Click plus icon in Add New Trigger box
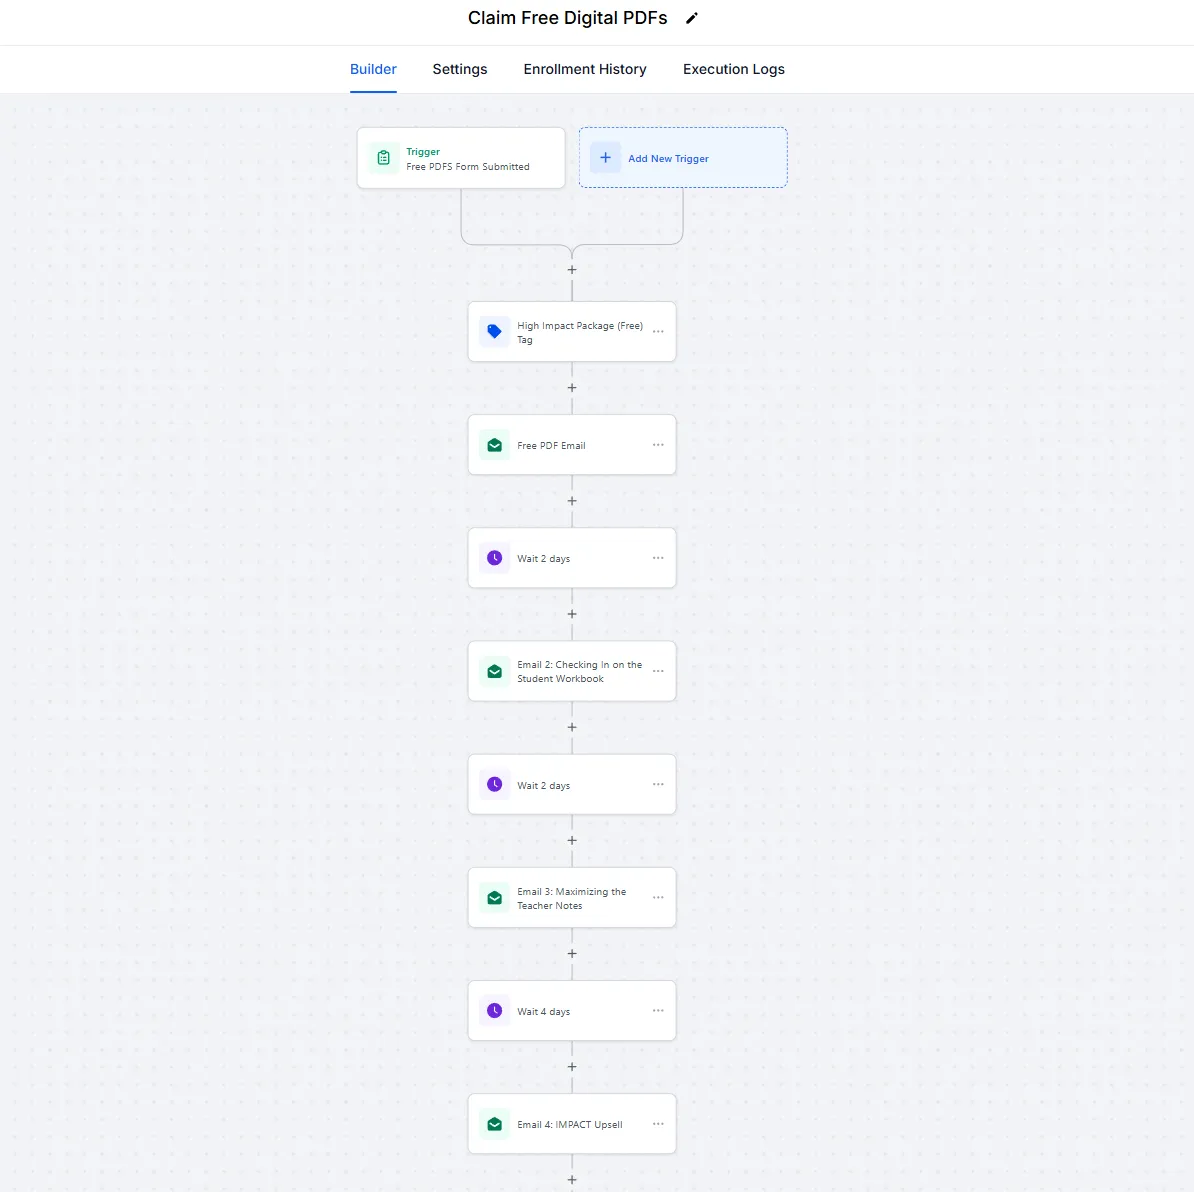This screenshot has width=1194, height=1192. 605,158
